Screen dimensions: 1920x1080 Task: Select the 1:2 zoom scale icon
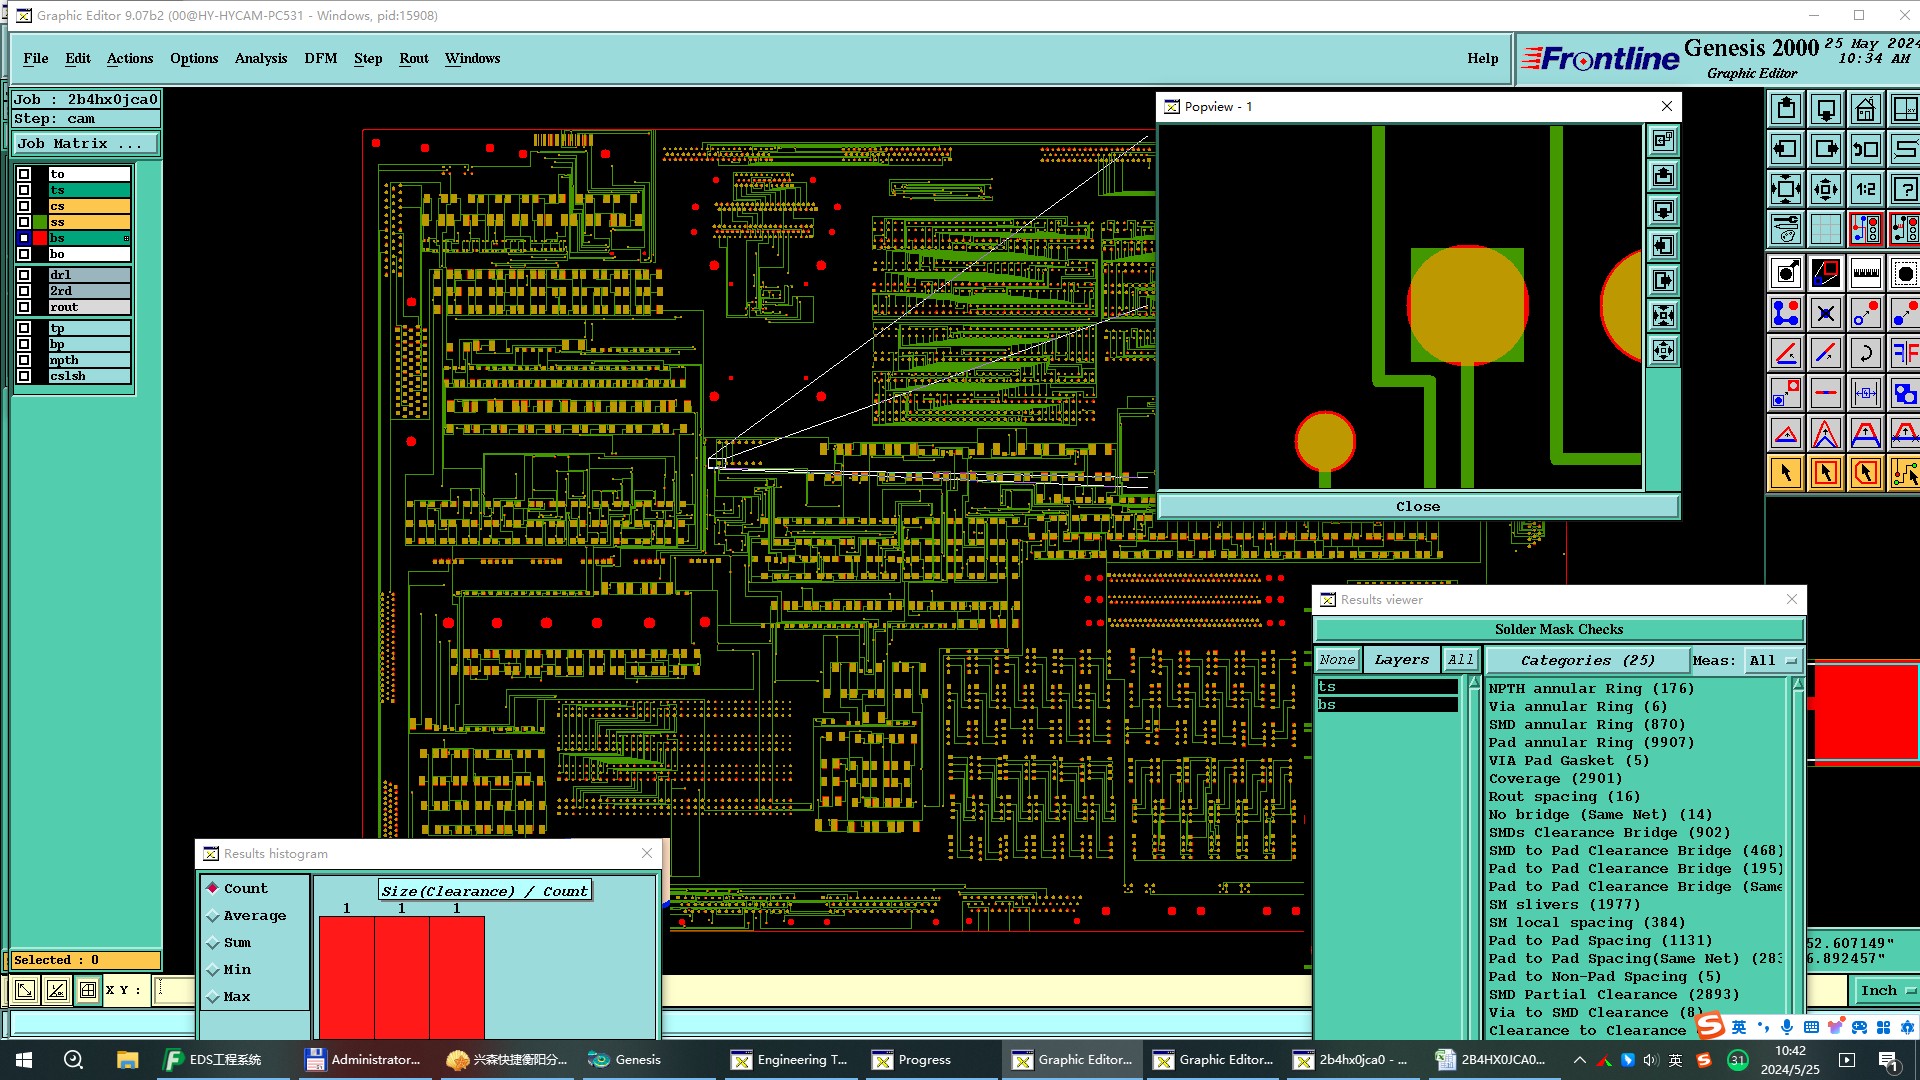pos(1865,189)
